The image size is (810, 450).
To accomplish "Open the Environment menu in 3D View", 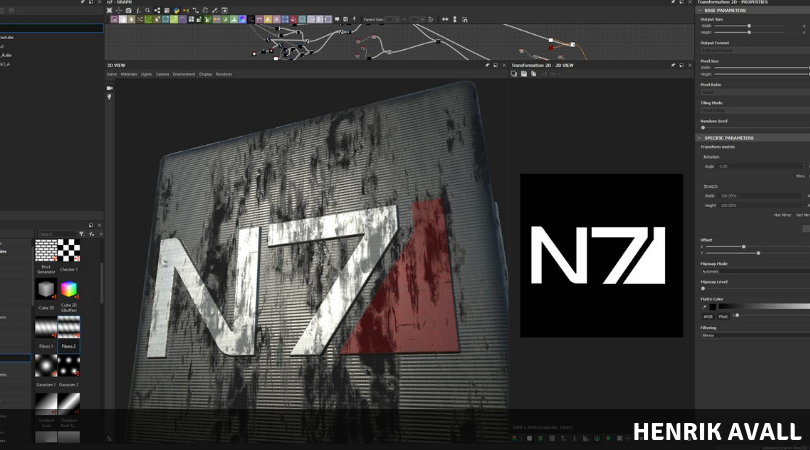I will [x=184, y=74].
